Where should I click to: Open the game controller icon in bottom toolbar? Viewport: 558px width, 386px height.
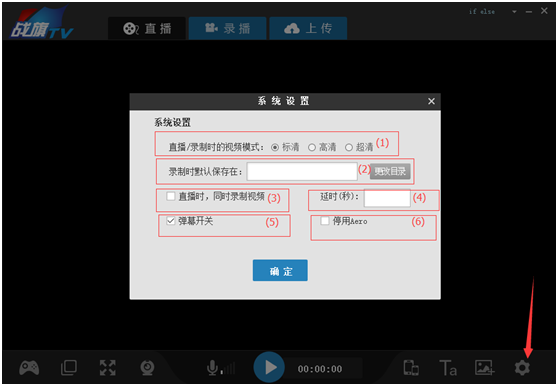(29, 368)
